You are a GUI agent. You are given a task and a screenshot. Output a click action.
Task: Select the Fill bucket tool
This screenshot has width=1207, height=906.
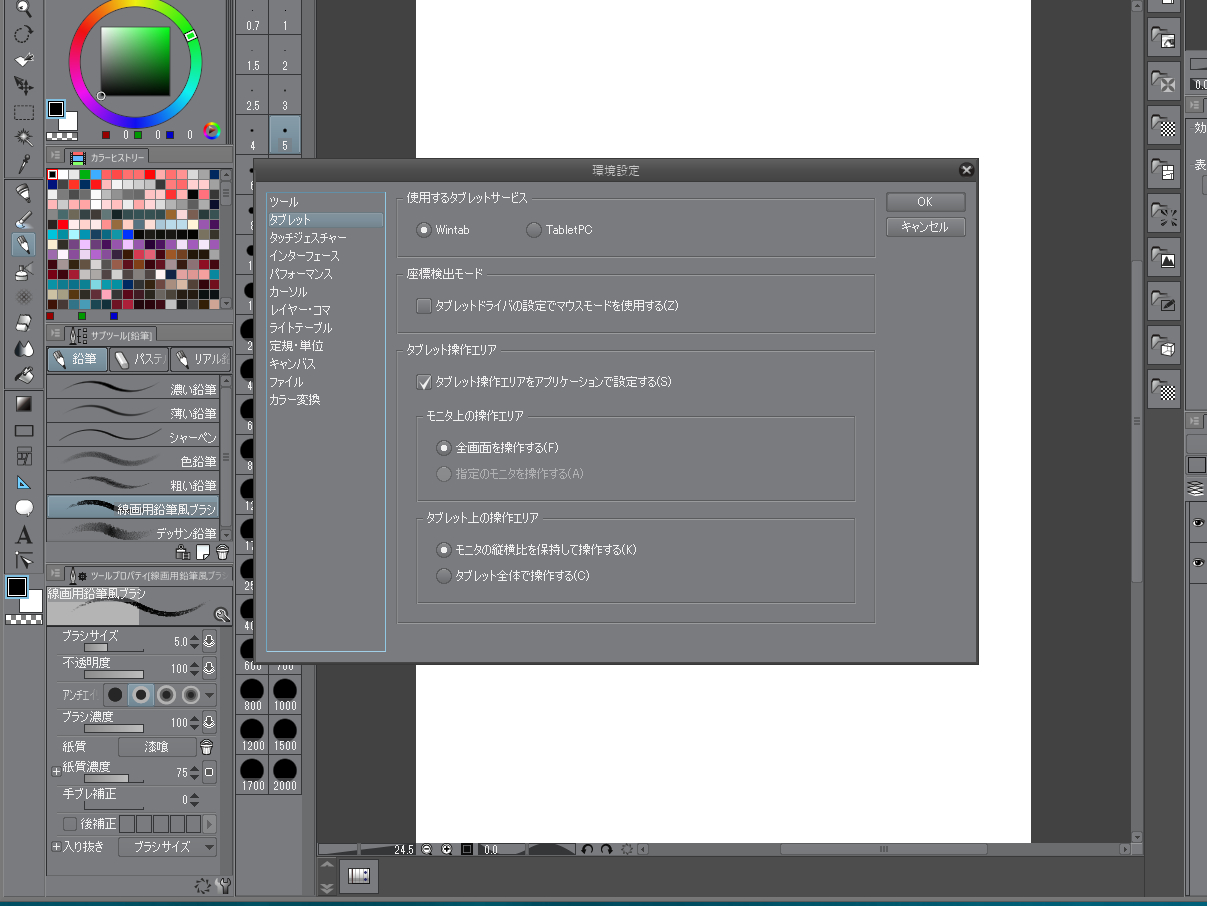pos(24,375)
